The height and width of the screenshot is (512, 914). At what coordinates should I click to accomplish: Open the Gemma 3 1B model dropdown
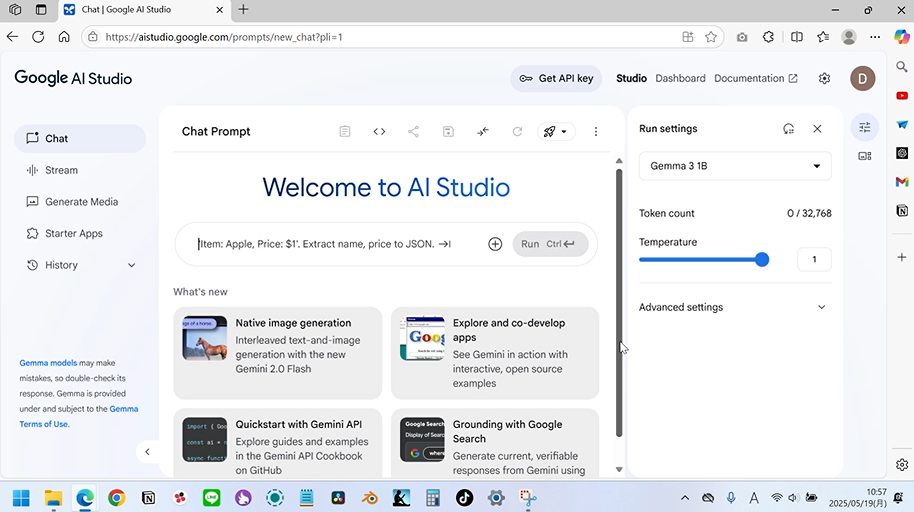click(735, 166)
